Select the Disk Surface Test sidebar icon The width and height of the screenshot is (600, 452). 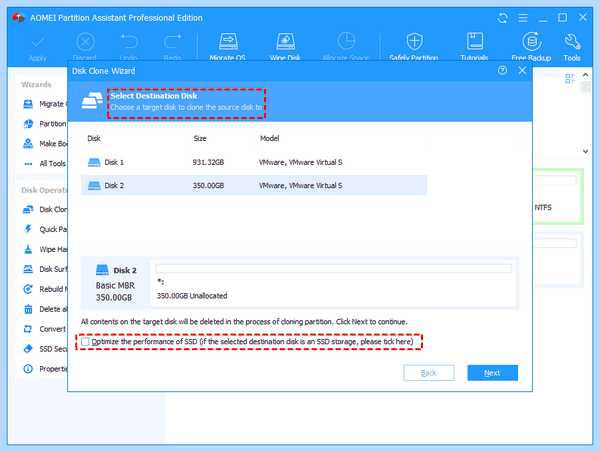click(28, 269)
